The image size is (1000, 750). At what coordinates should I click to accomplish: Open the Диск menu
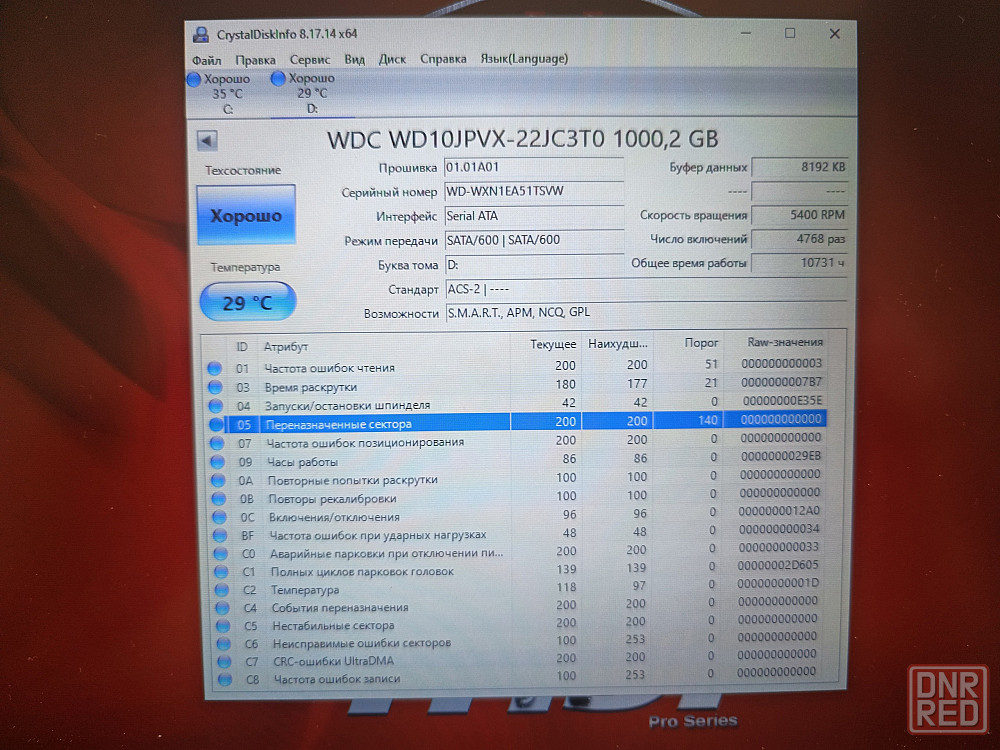392,59
